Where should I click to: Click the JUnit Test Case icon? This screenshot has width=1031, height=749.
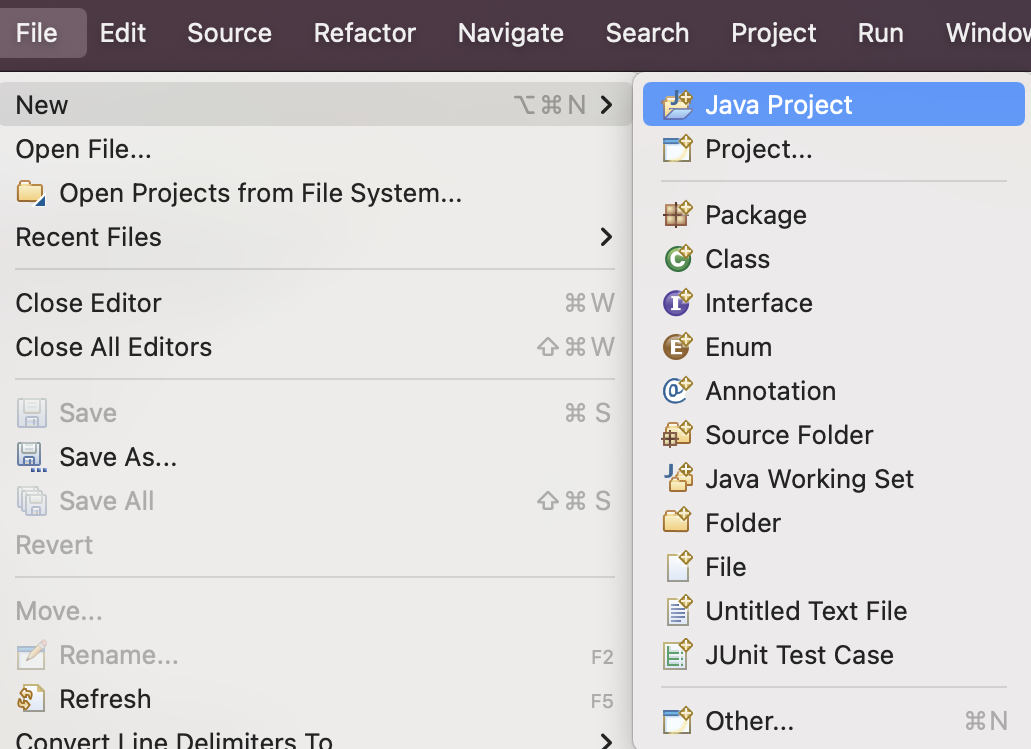[678, 655]
